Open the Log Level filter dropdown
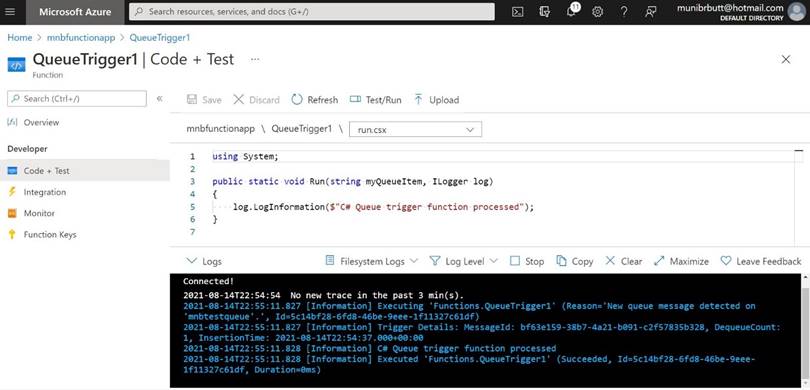The image size is (810, 390). tap(464, 261)
